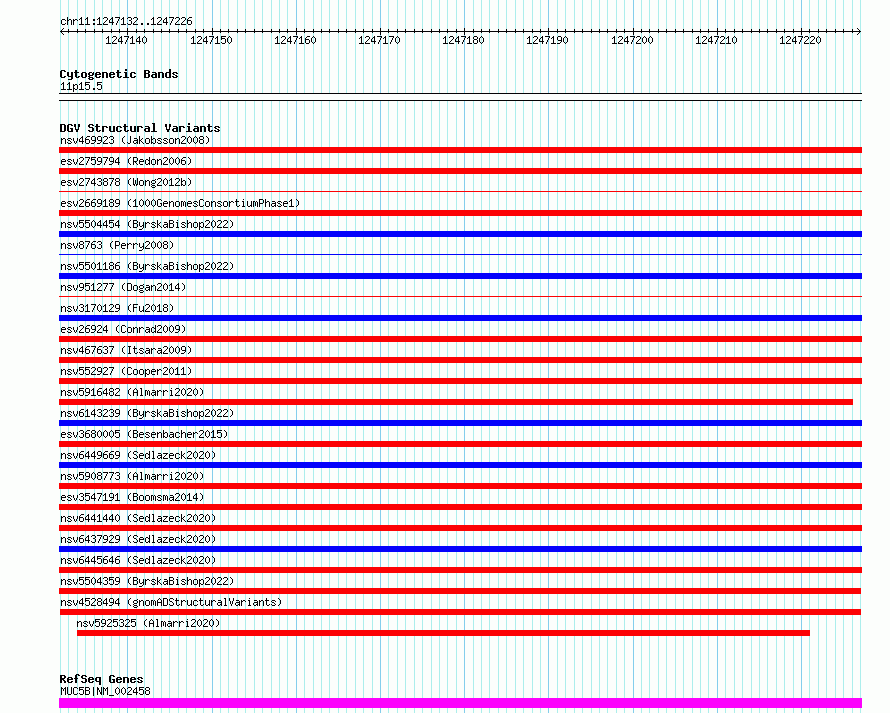The image size is (890, 713).
Task: Select nsv4528494 (gnomADStructuralVariants) label
Action: [x=171, y=602]
